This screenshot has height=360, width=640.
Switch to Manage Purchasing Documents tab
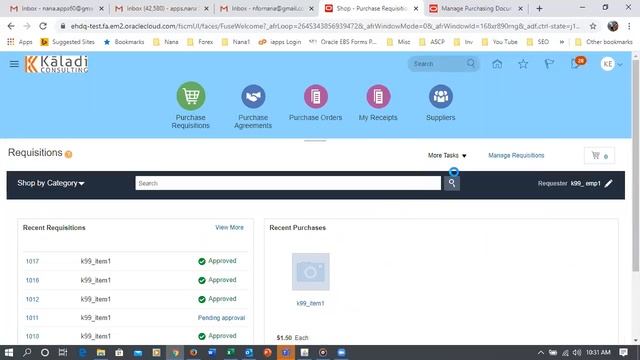coord(477,8)
